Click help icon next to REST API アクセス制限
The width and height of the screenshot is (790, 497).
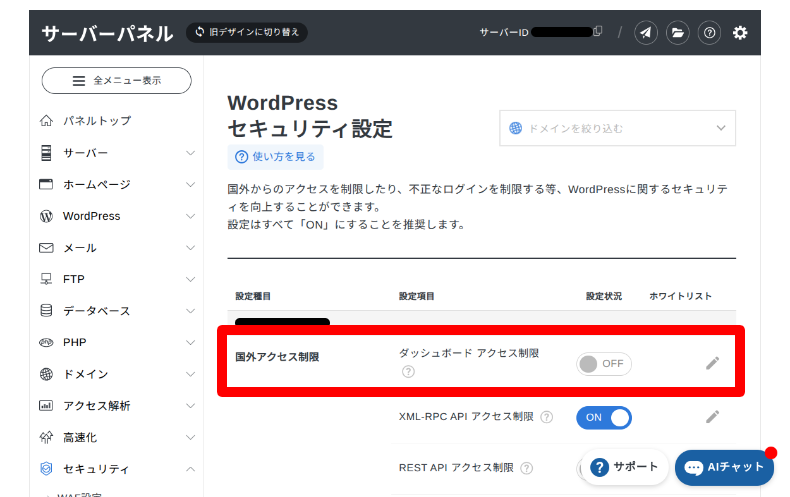(x=526, y=468)
